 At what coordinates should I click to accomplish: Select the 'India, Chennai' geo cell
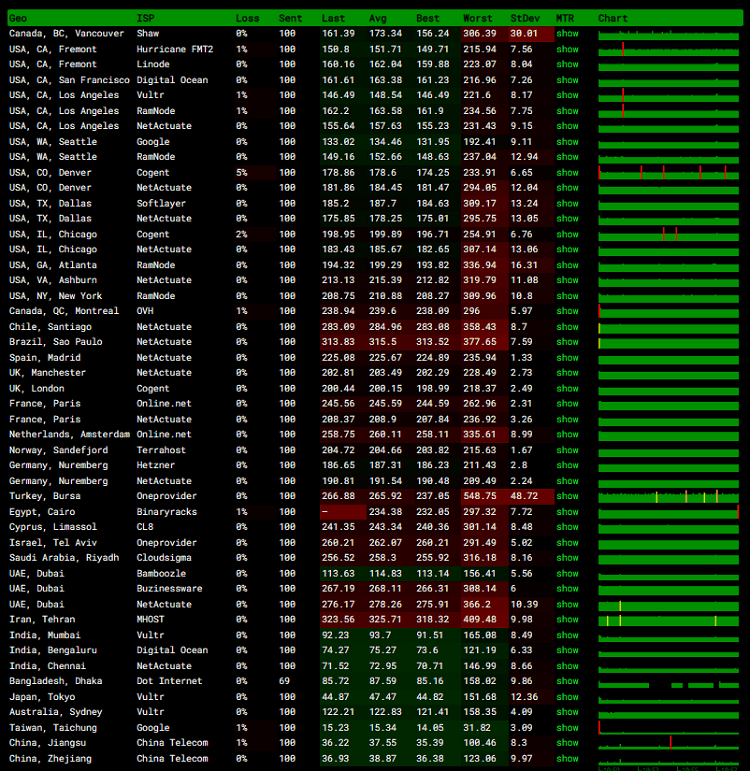coord(47,666)
